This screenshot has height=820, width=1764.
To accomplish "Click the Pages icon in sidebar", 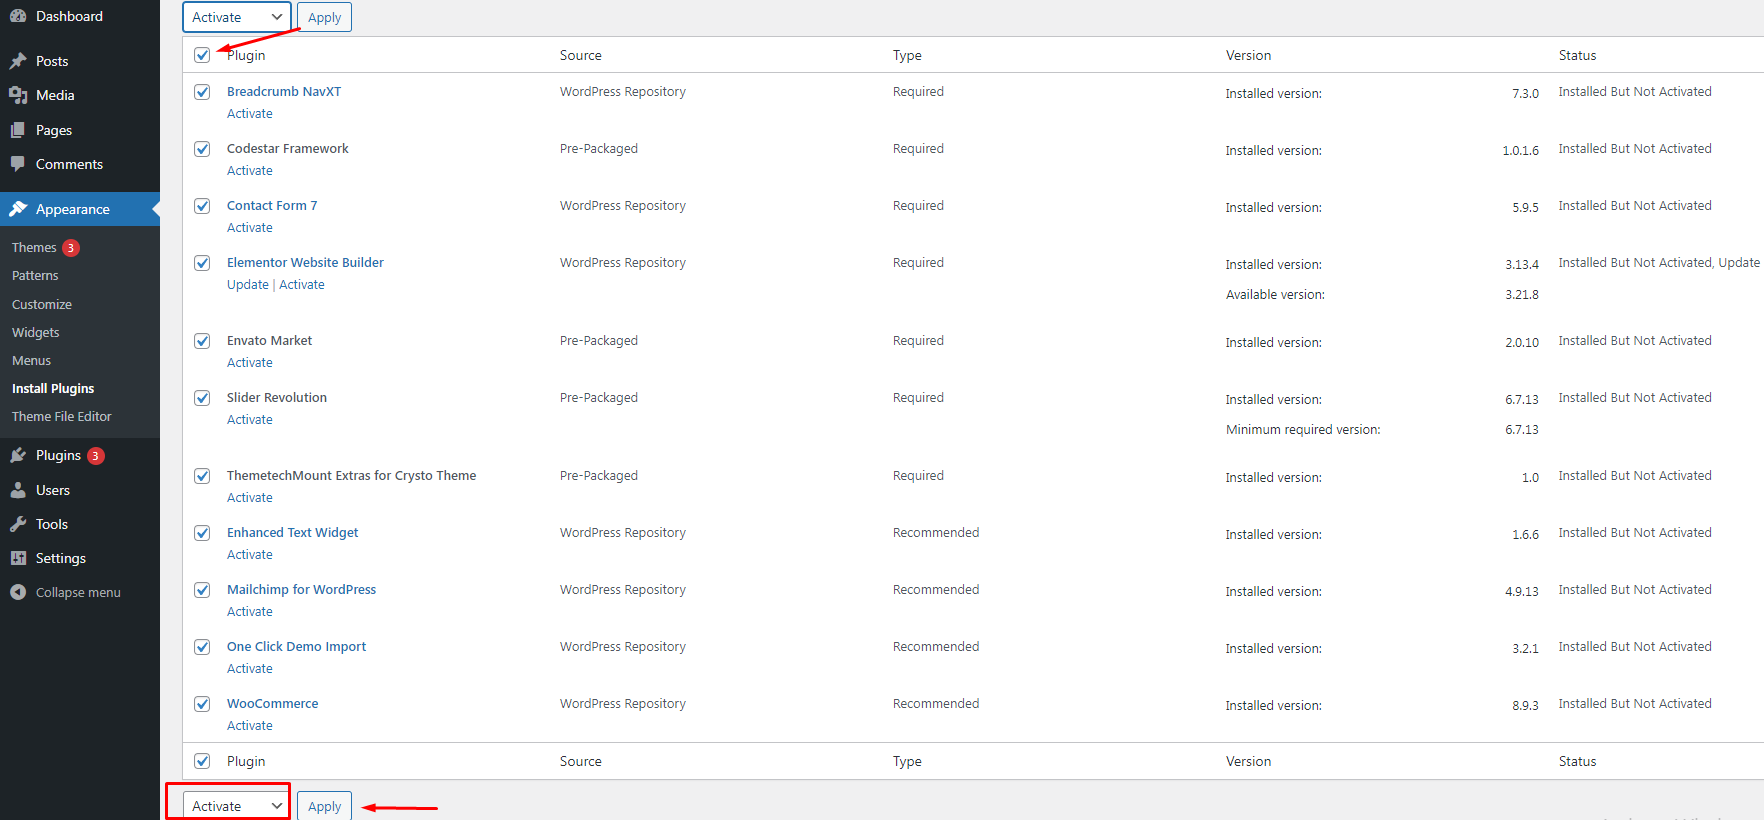I will click(x=18, y=130).
